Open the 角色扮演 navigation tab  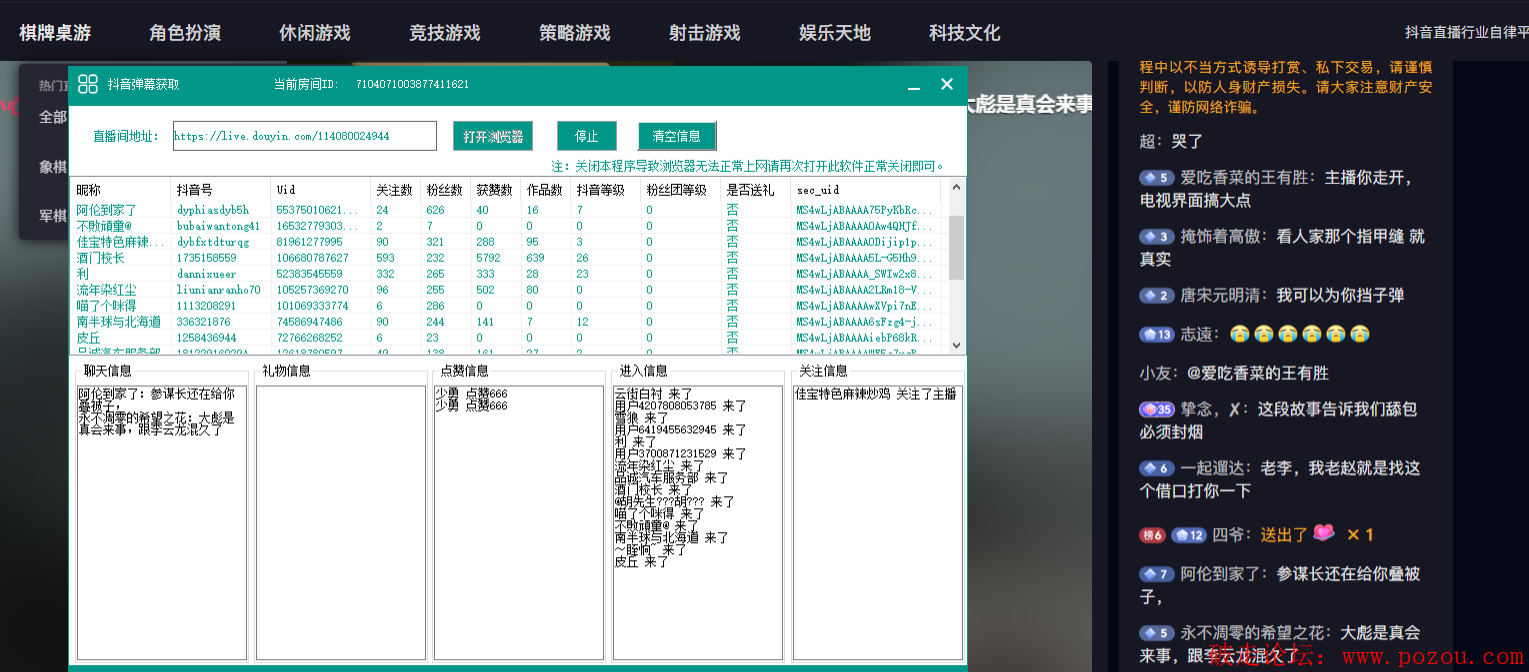(x=185, y=33)
